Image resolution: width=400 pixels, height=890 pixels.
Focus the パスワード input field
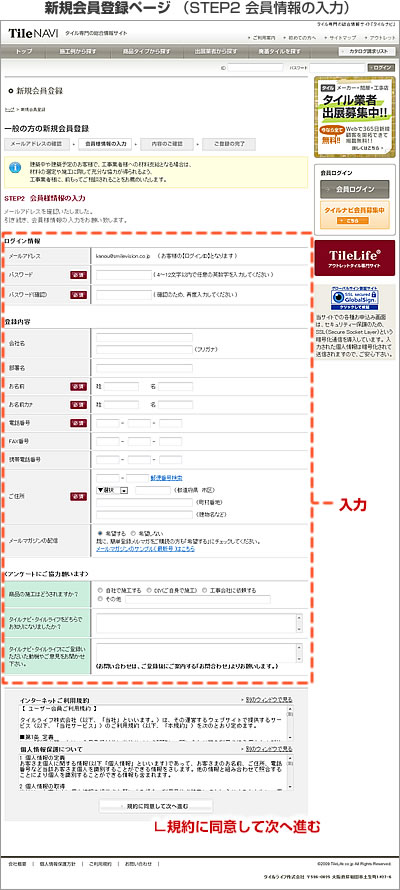pyautogui.click(x=124, y=275)
